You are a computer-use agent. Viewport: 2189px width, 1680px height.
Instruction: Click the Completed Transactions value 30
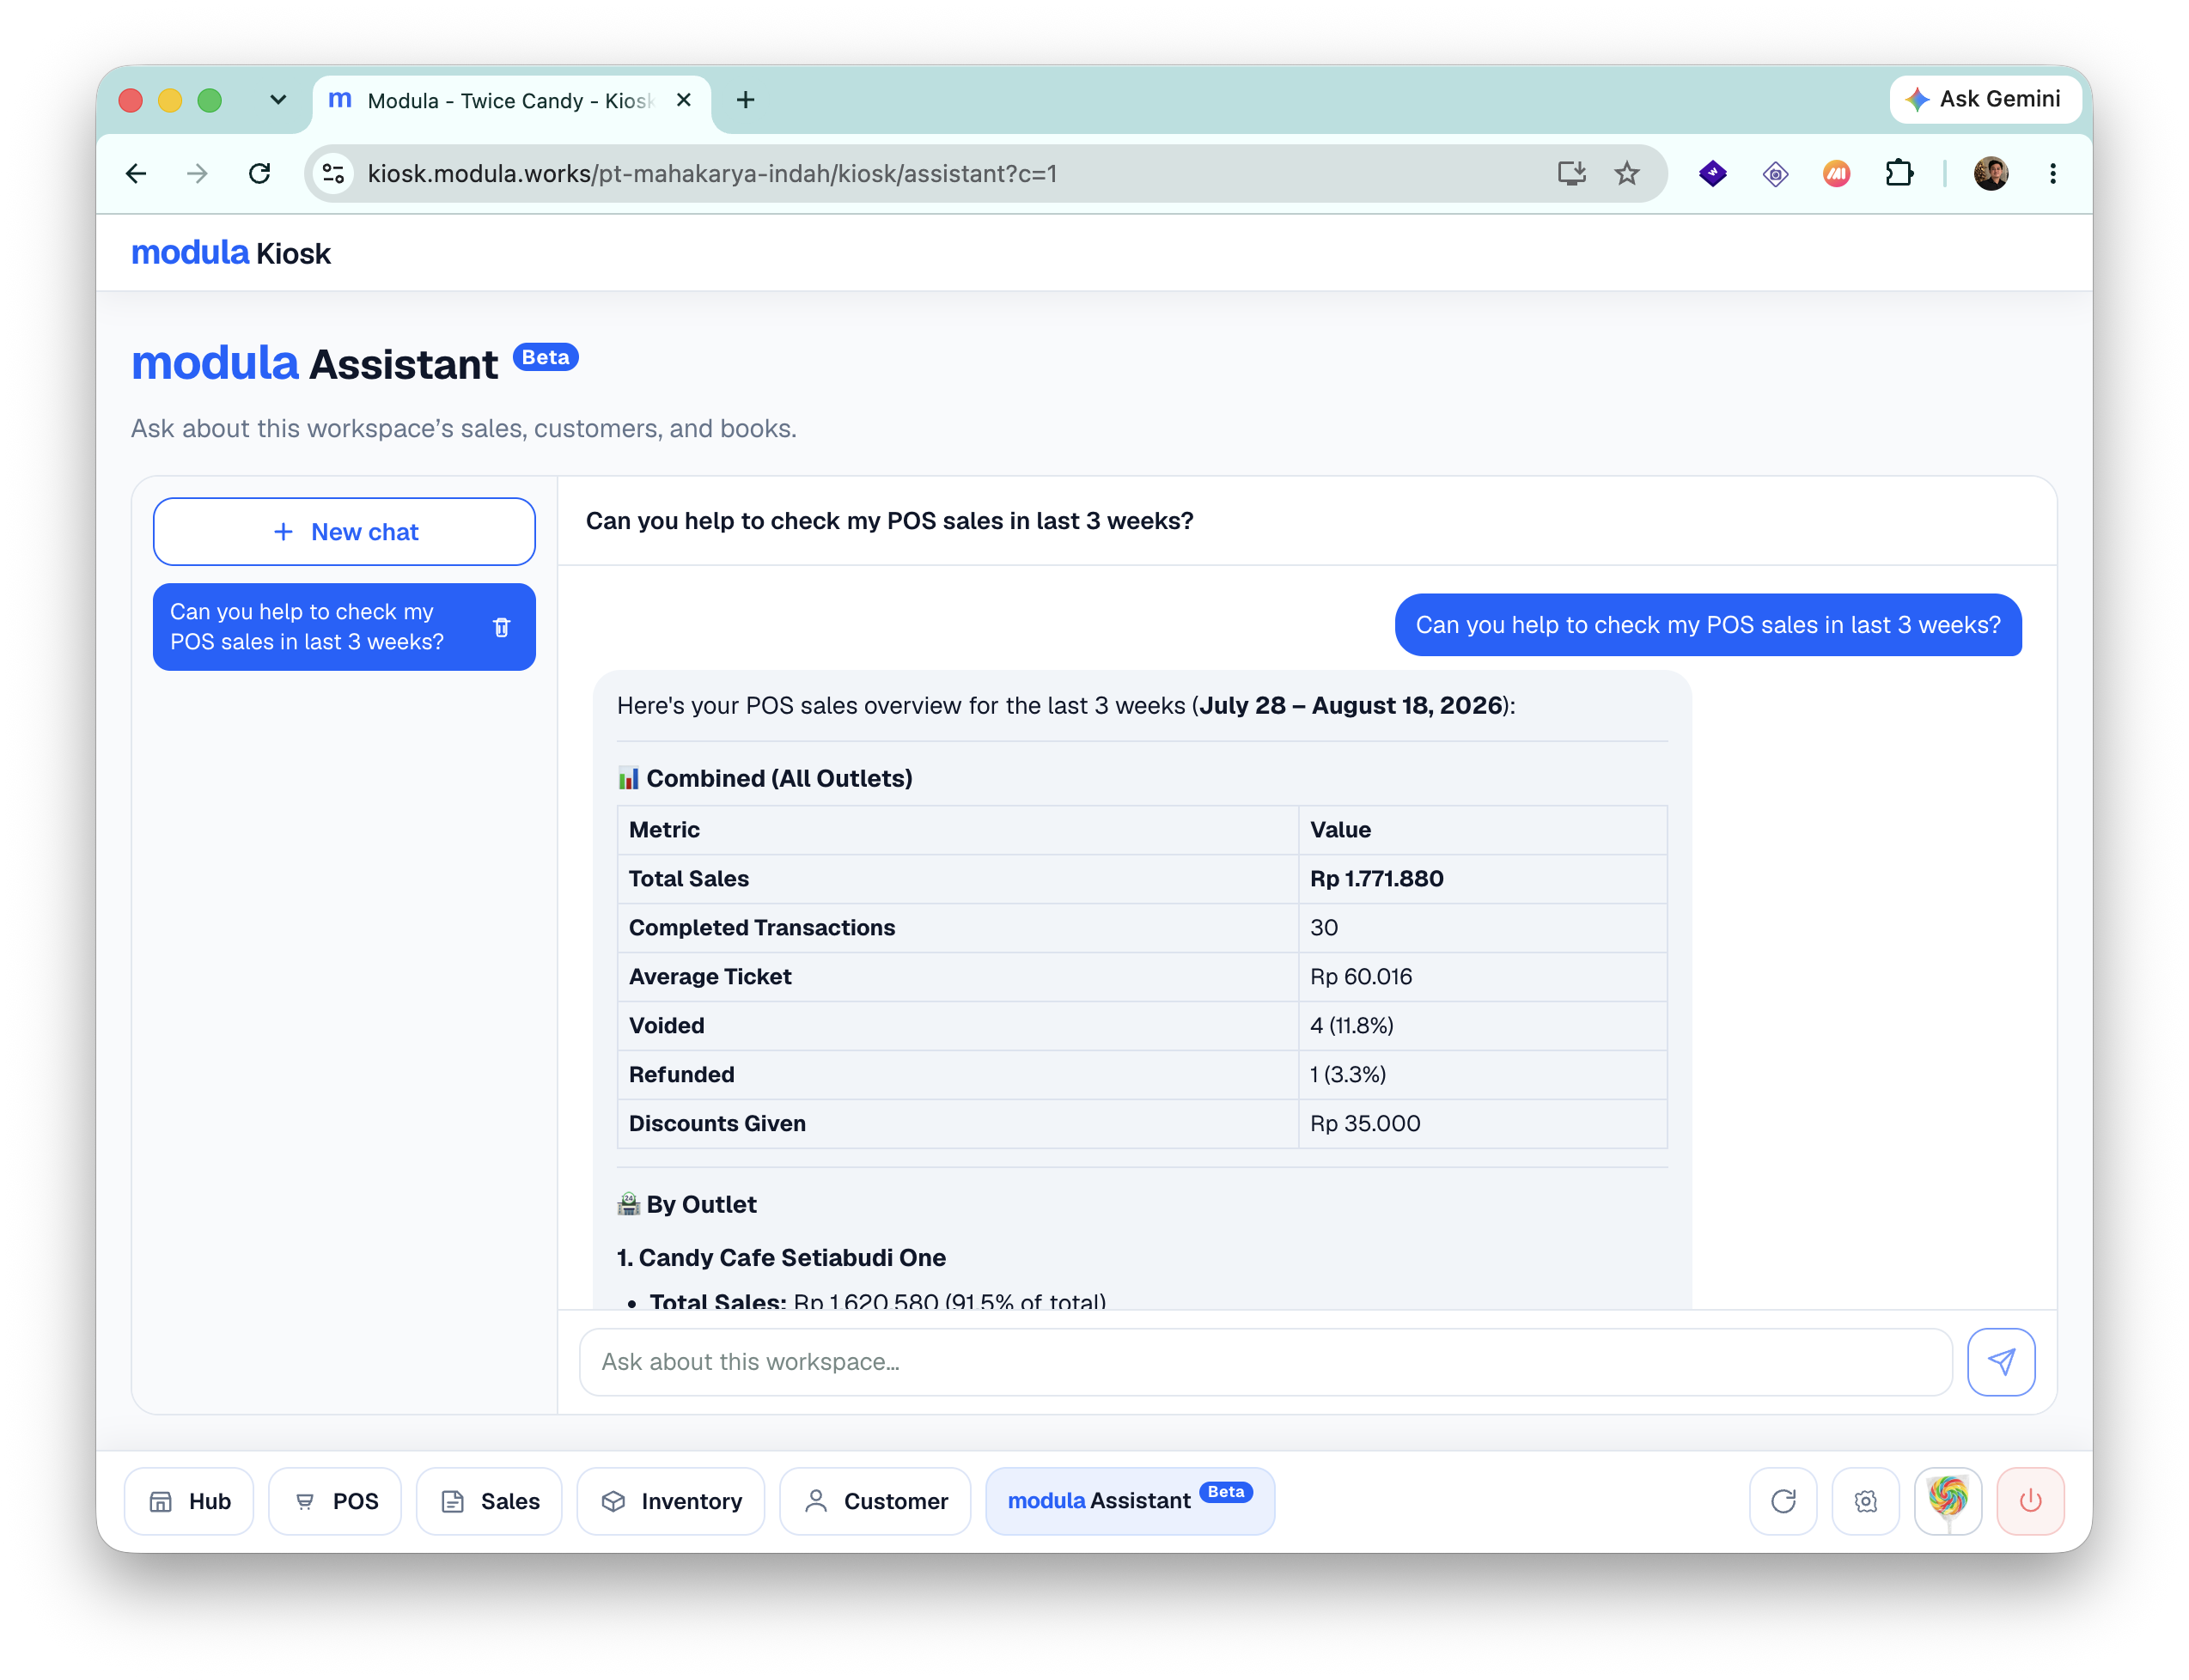(1324, 928)
